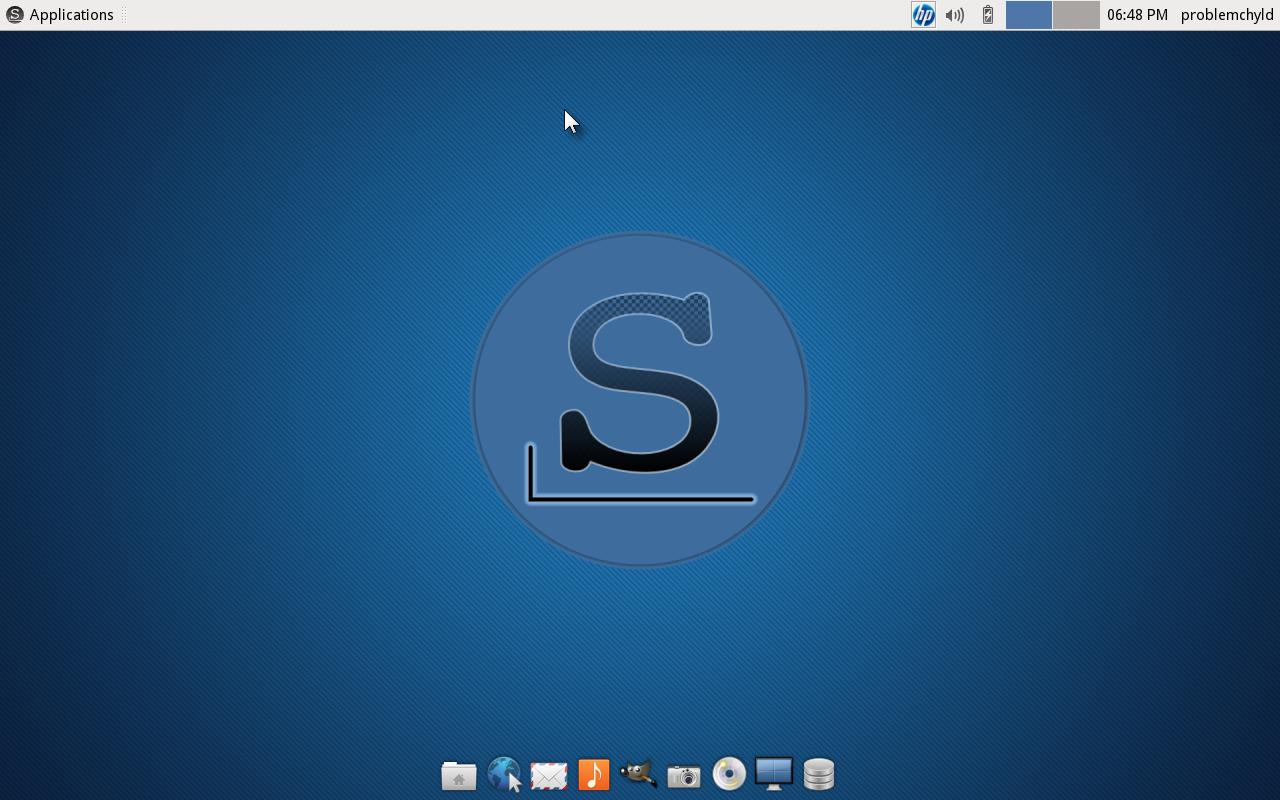Image resolution: width=1280 pixels, height=800 pixels.
Task: Click the Slackware logo beside Applications
Action: [x=15, y=15]
